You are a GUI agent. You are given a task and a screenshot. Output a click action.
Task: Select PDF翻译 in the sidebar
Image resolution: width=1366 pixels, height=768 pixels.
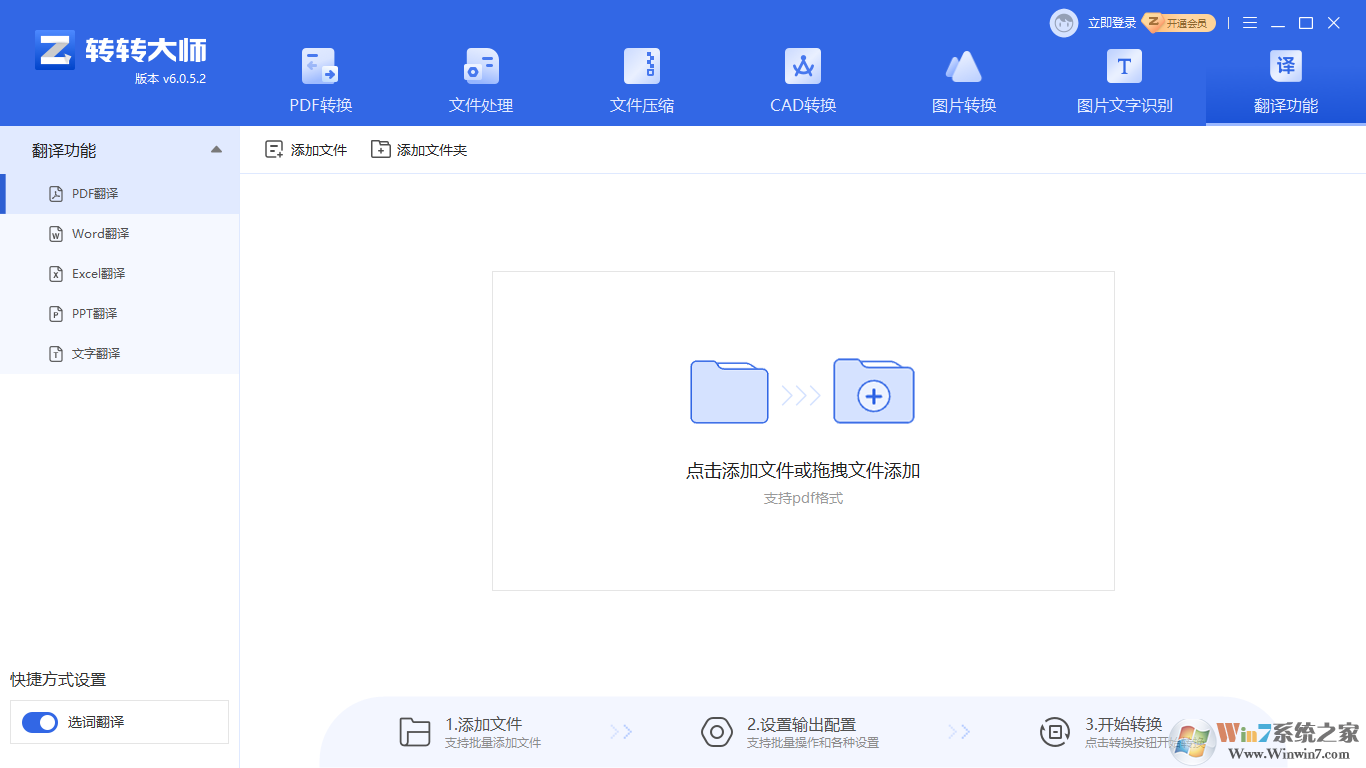pyautogui.click(x=120, y=194)
